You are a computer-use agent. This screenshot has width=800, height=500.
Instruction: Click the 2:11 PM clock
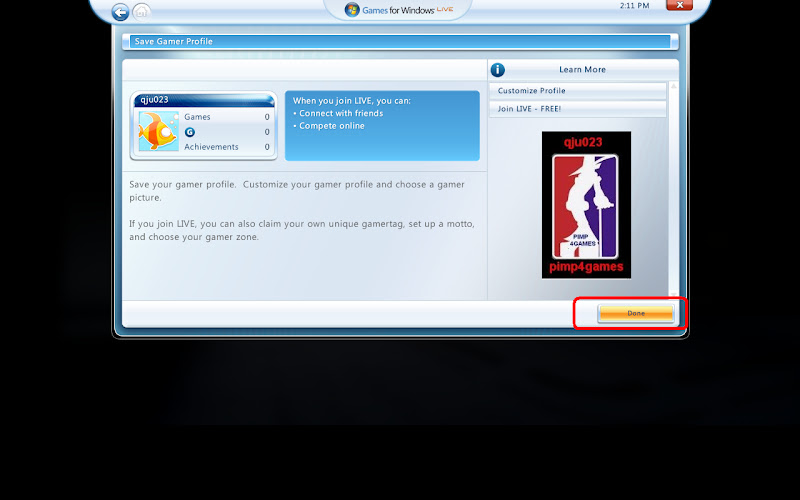coord(635,6)
